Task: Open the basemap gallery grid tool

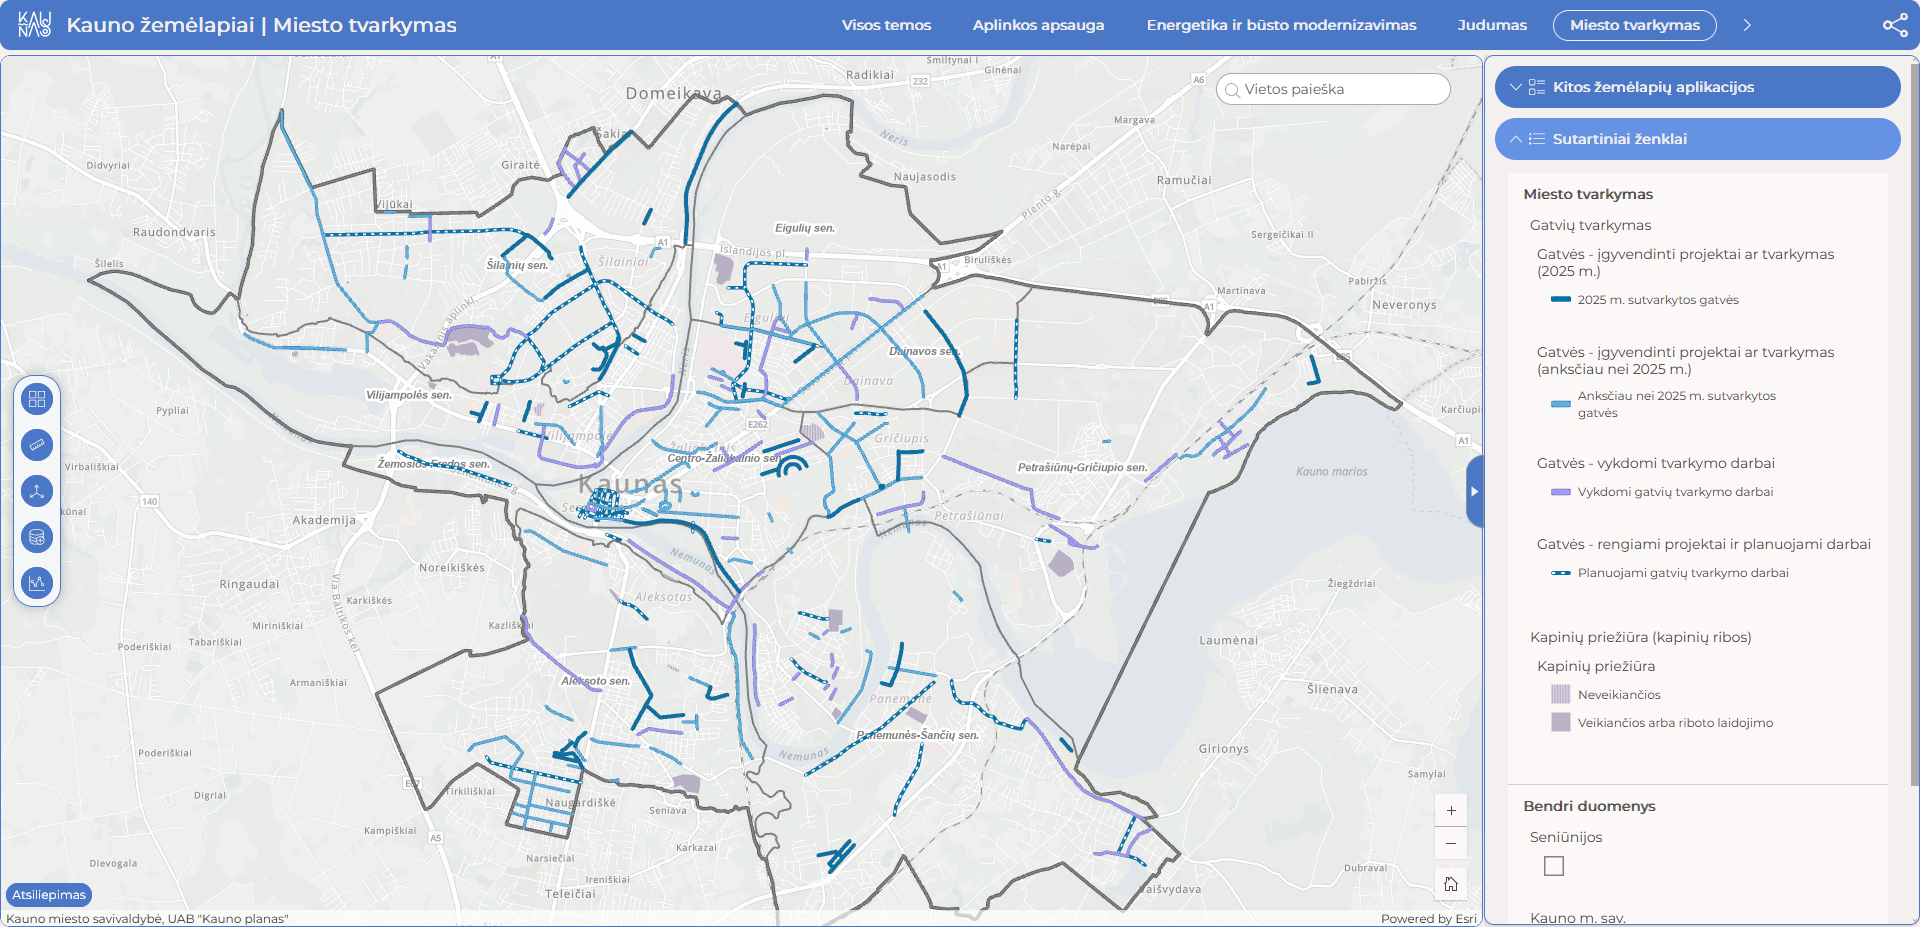Action: point(37,400)
